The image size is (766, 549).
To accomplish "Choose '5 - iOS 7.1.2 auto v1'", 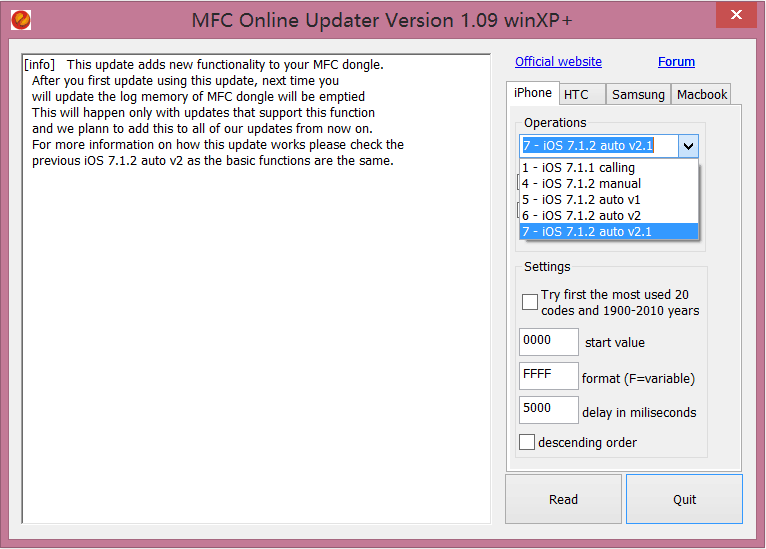I will (x=581, y=200).
